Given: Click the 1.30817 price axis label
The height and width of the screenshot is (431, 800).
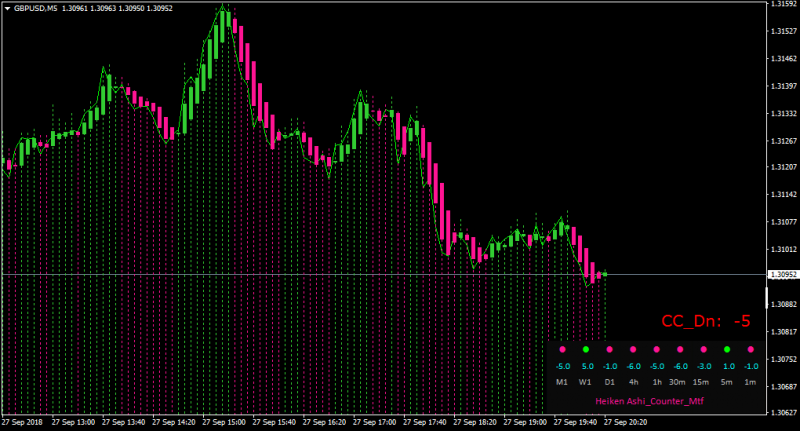Looking at the screenshot, I should pyautogui.click(x=783, y=332).
